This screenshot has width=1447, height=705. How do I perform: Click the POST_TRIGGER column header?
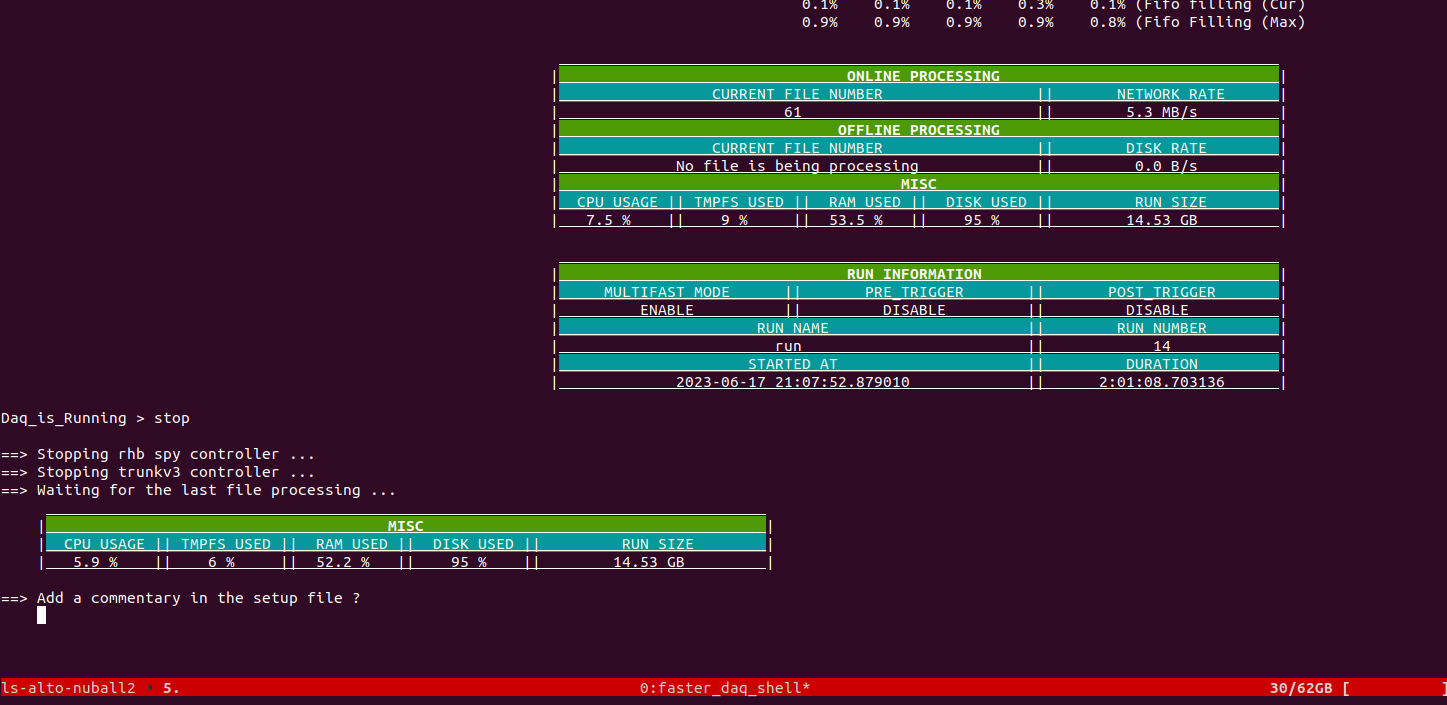pyautogui.click(x=1161, y=292)
